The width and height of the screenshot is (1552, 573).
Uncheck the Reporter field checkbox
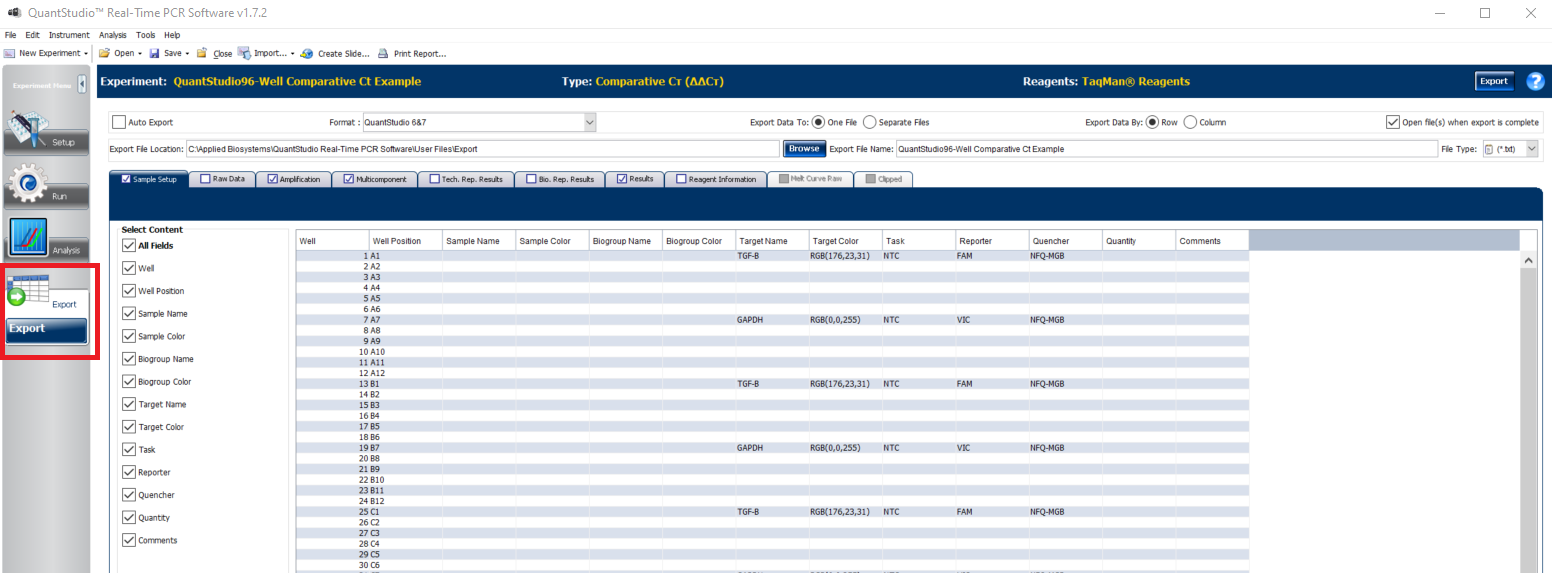tap(128, 472)
